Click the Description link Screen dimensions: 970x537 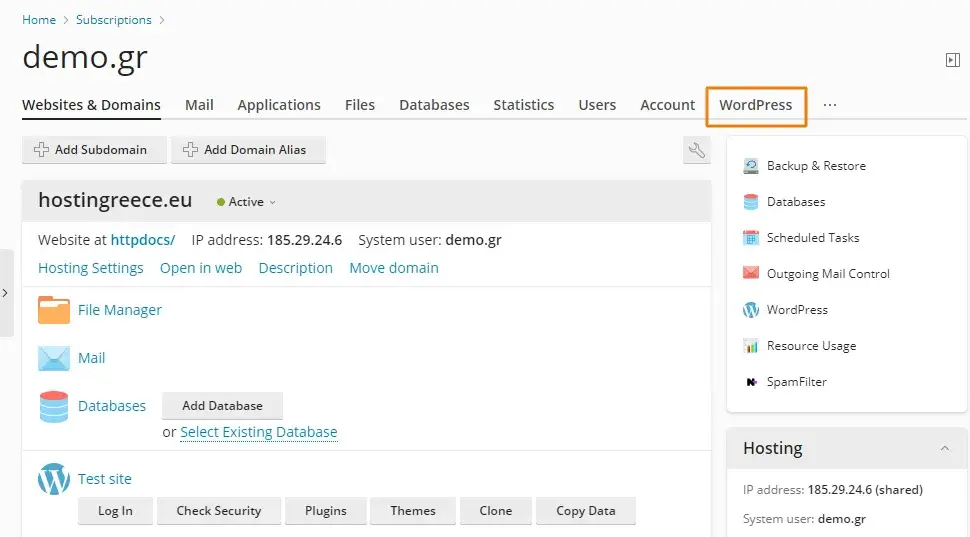tap(296, 268)
